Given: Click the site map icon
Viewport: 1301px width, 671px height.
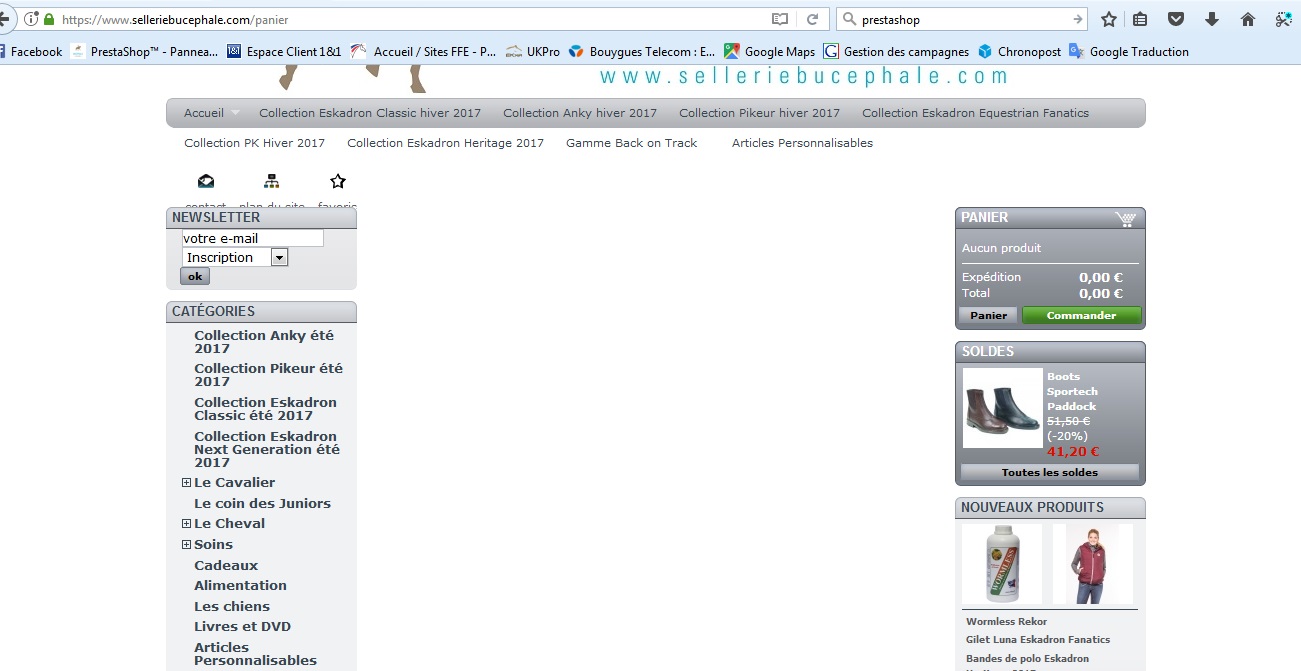Looking at the screenshot, I should (x=271, y=181).
